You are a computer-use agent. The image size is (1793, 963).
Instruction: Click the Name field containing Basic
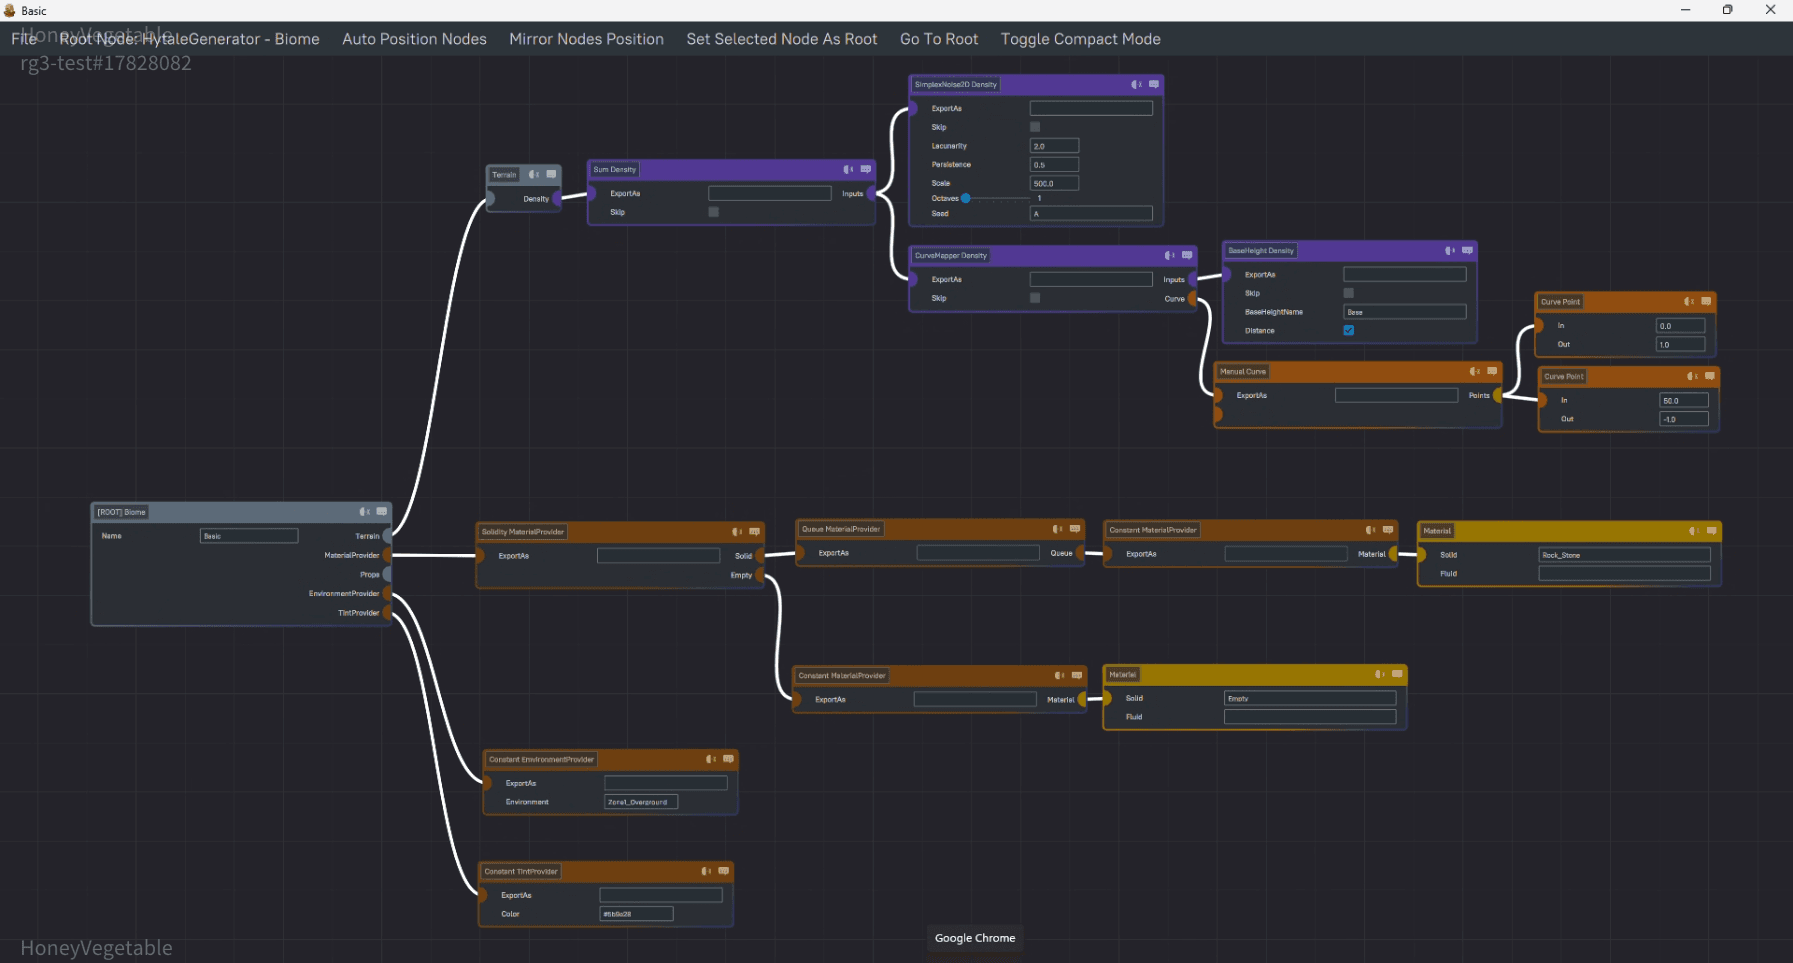[x=248, y=536]
